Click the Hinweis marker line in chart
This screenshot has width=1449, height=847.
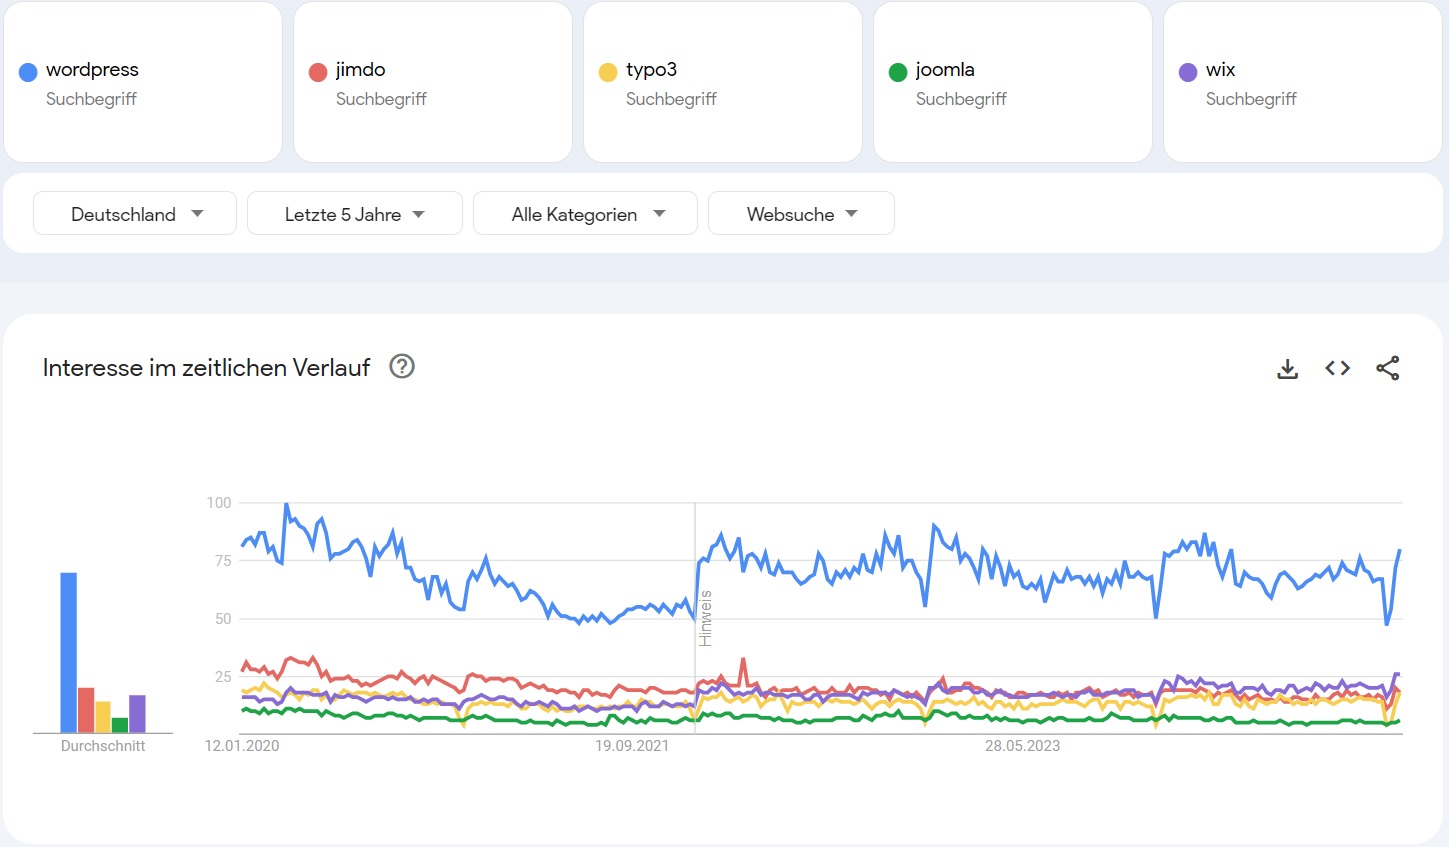[x=696, y=618]
